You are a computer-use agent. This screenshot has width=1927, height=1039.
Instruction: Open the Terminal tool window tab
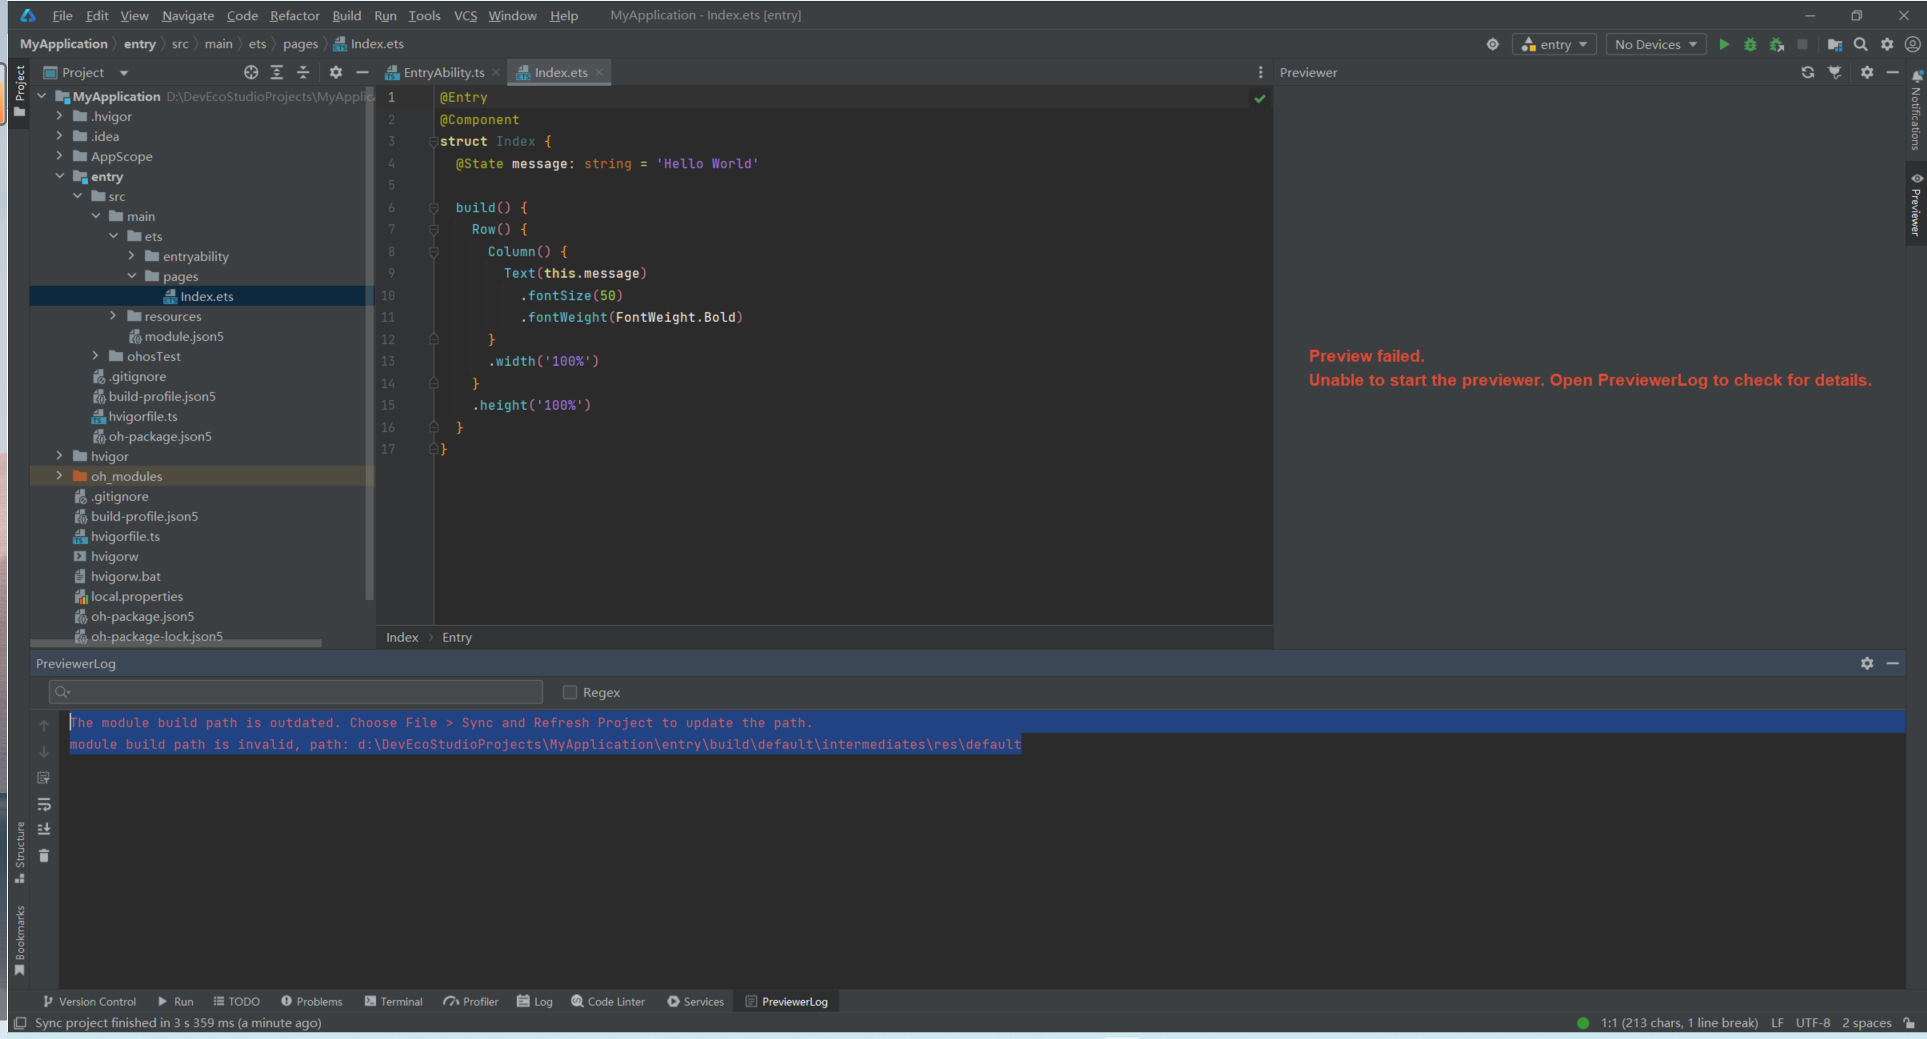[x=394, y=1001]
